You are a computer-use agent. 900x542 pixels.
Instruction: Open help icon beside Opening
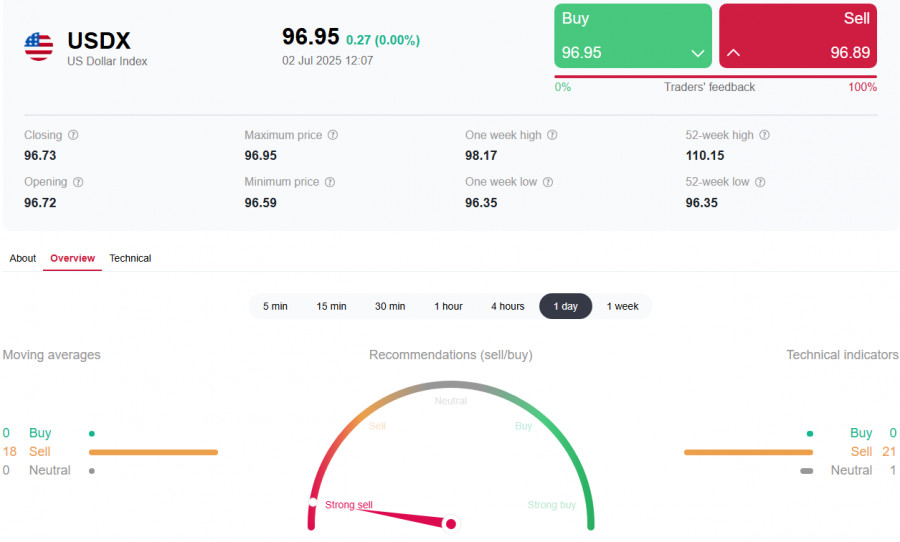[x=78, y=182]
